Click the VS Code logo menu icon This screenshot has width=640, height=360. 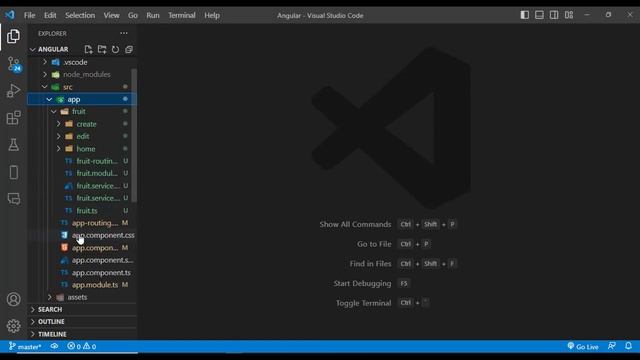coord(10,15)
